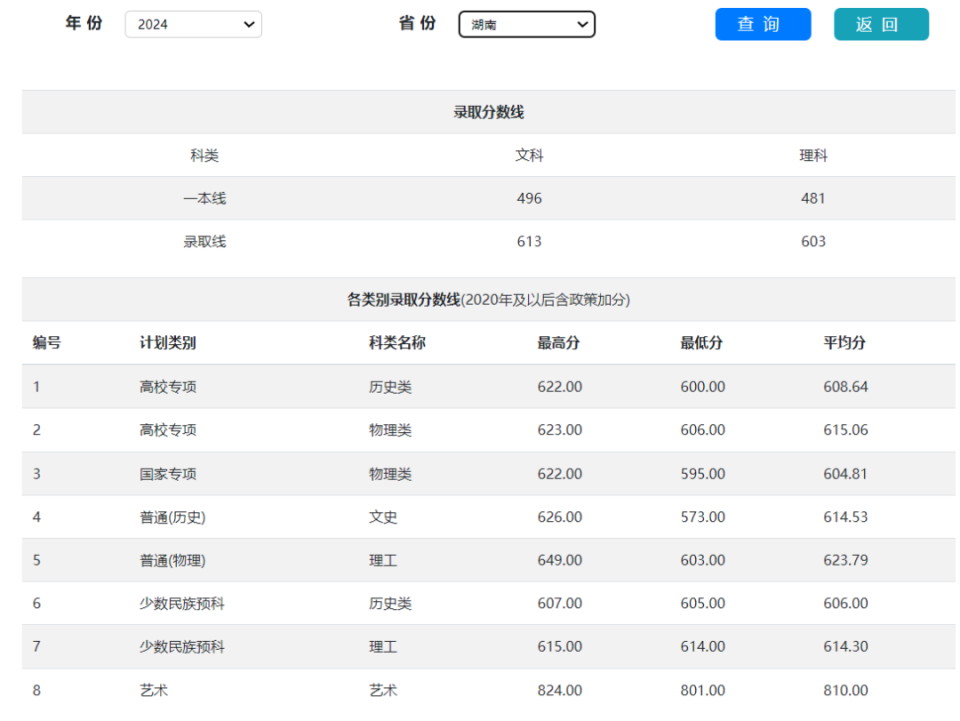
Task: Click the lowest score 573.00
Action: tap(703, 517)
